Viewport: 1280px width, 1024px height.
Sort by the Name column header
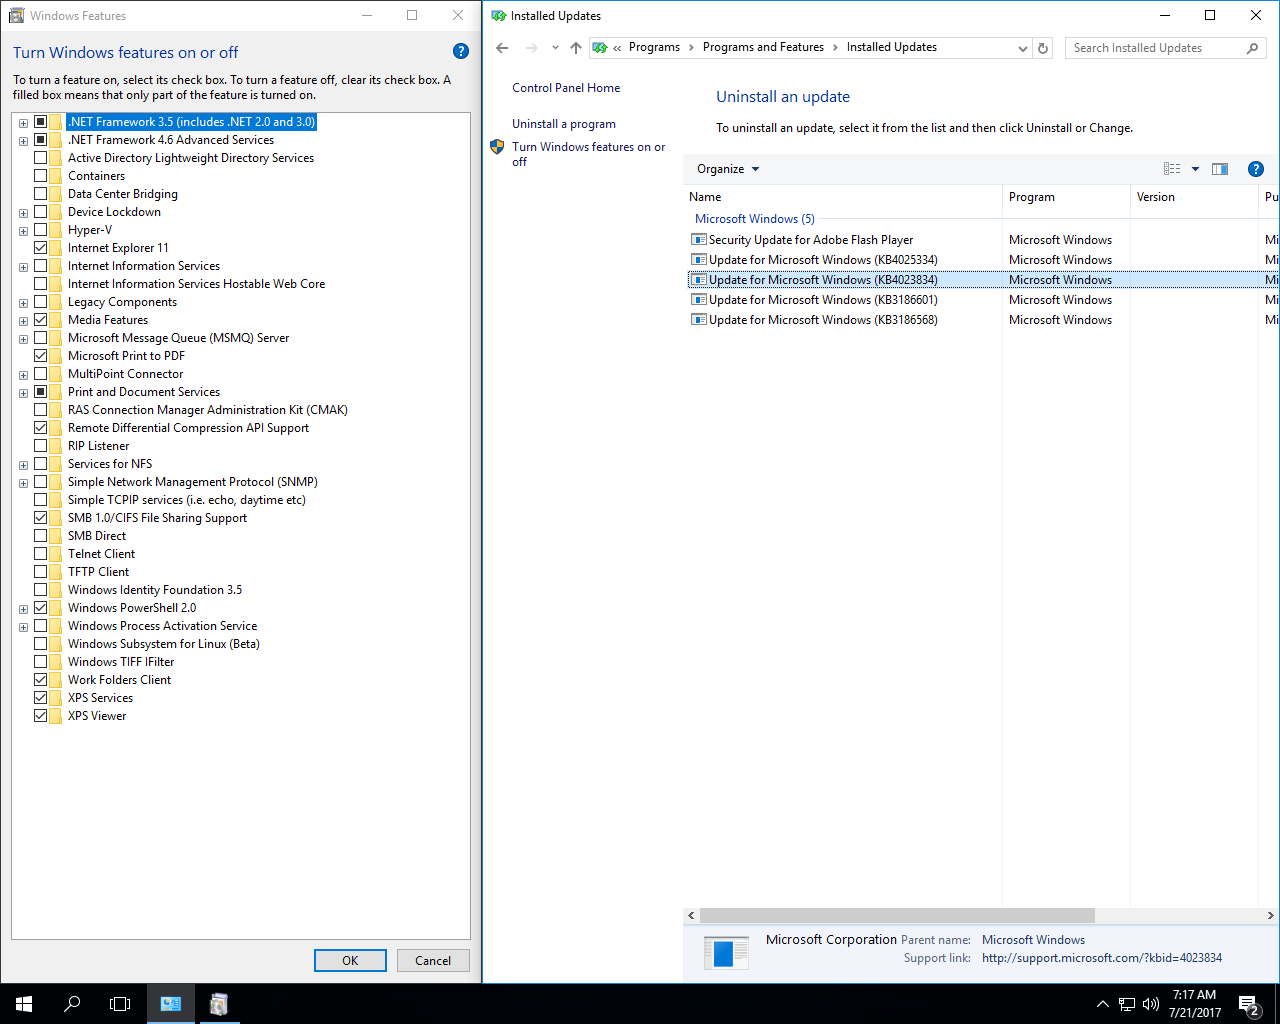point(843,197)
